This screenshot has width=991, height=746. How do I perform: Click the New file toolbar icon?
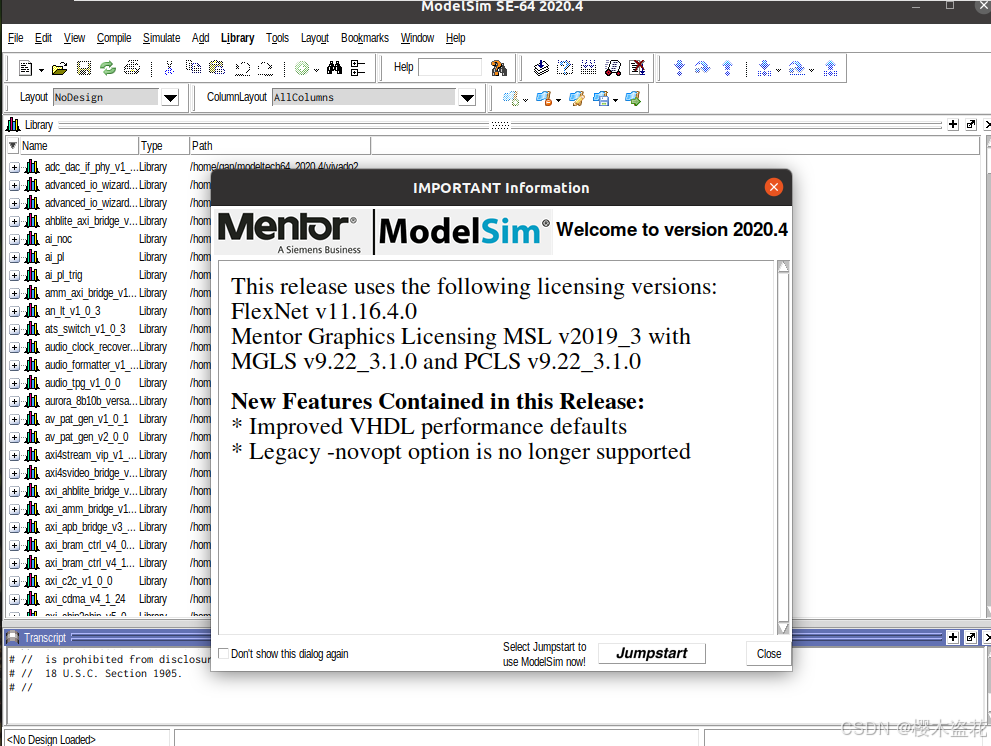tap(26, 68)
